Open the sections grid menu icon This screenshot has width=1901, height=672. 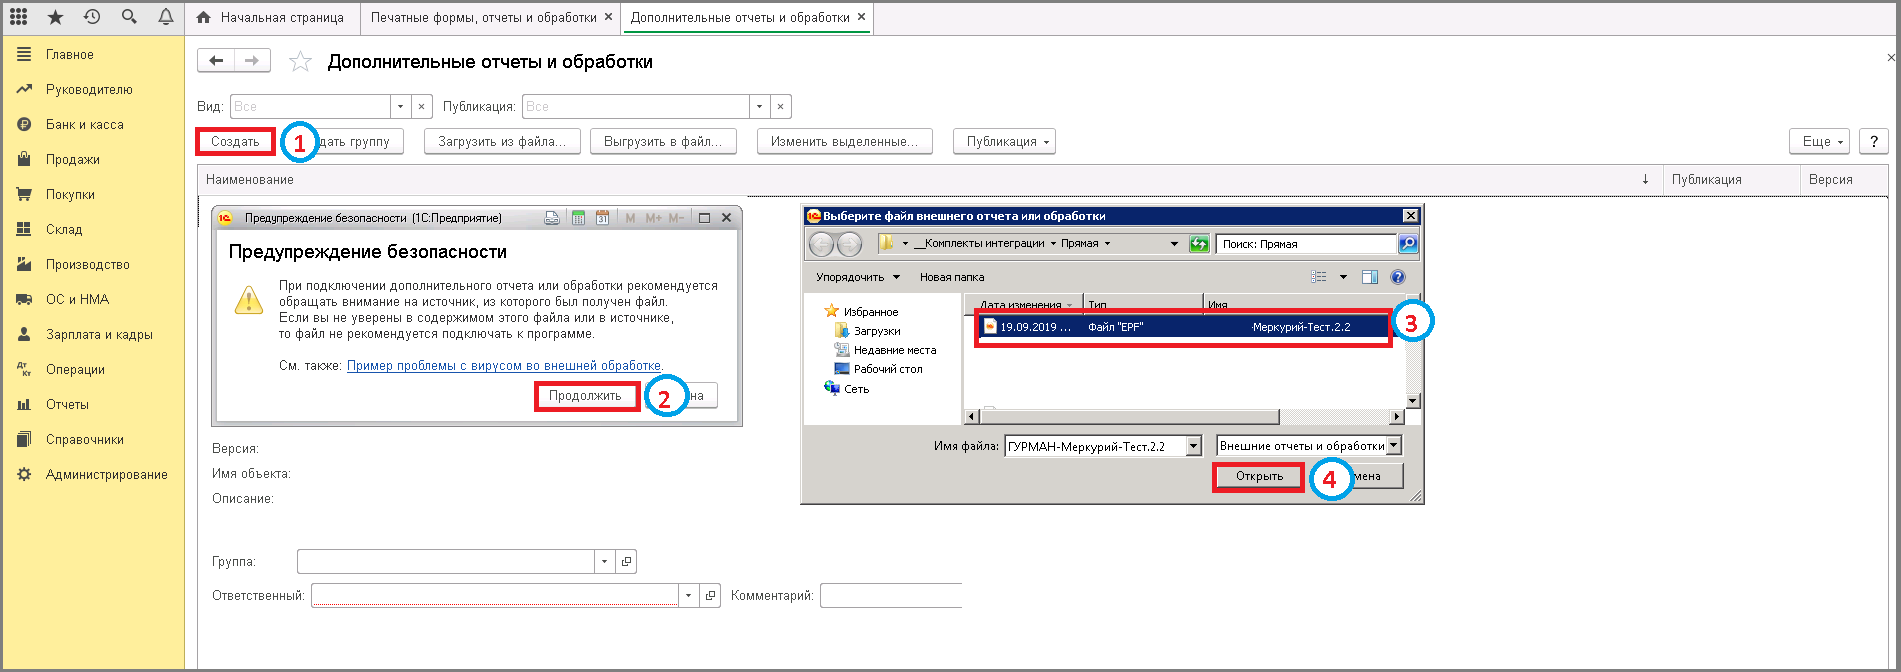[x=18, y=17]
